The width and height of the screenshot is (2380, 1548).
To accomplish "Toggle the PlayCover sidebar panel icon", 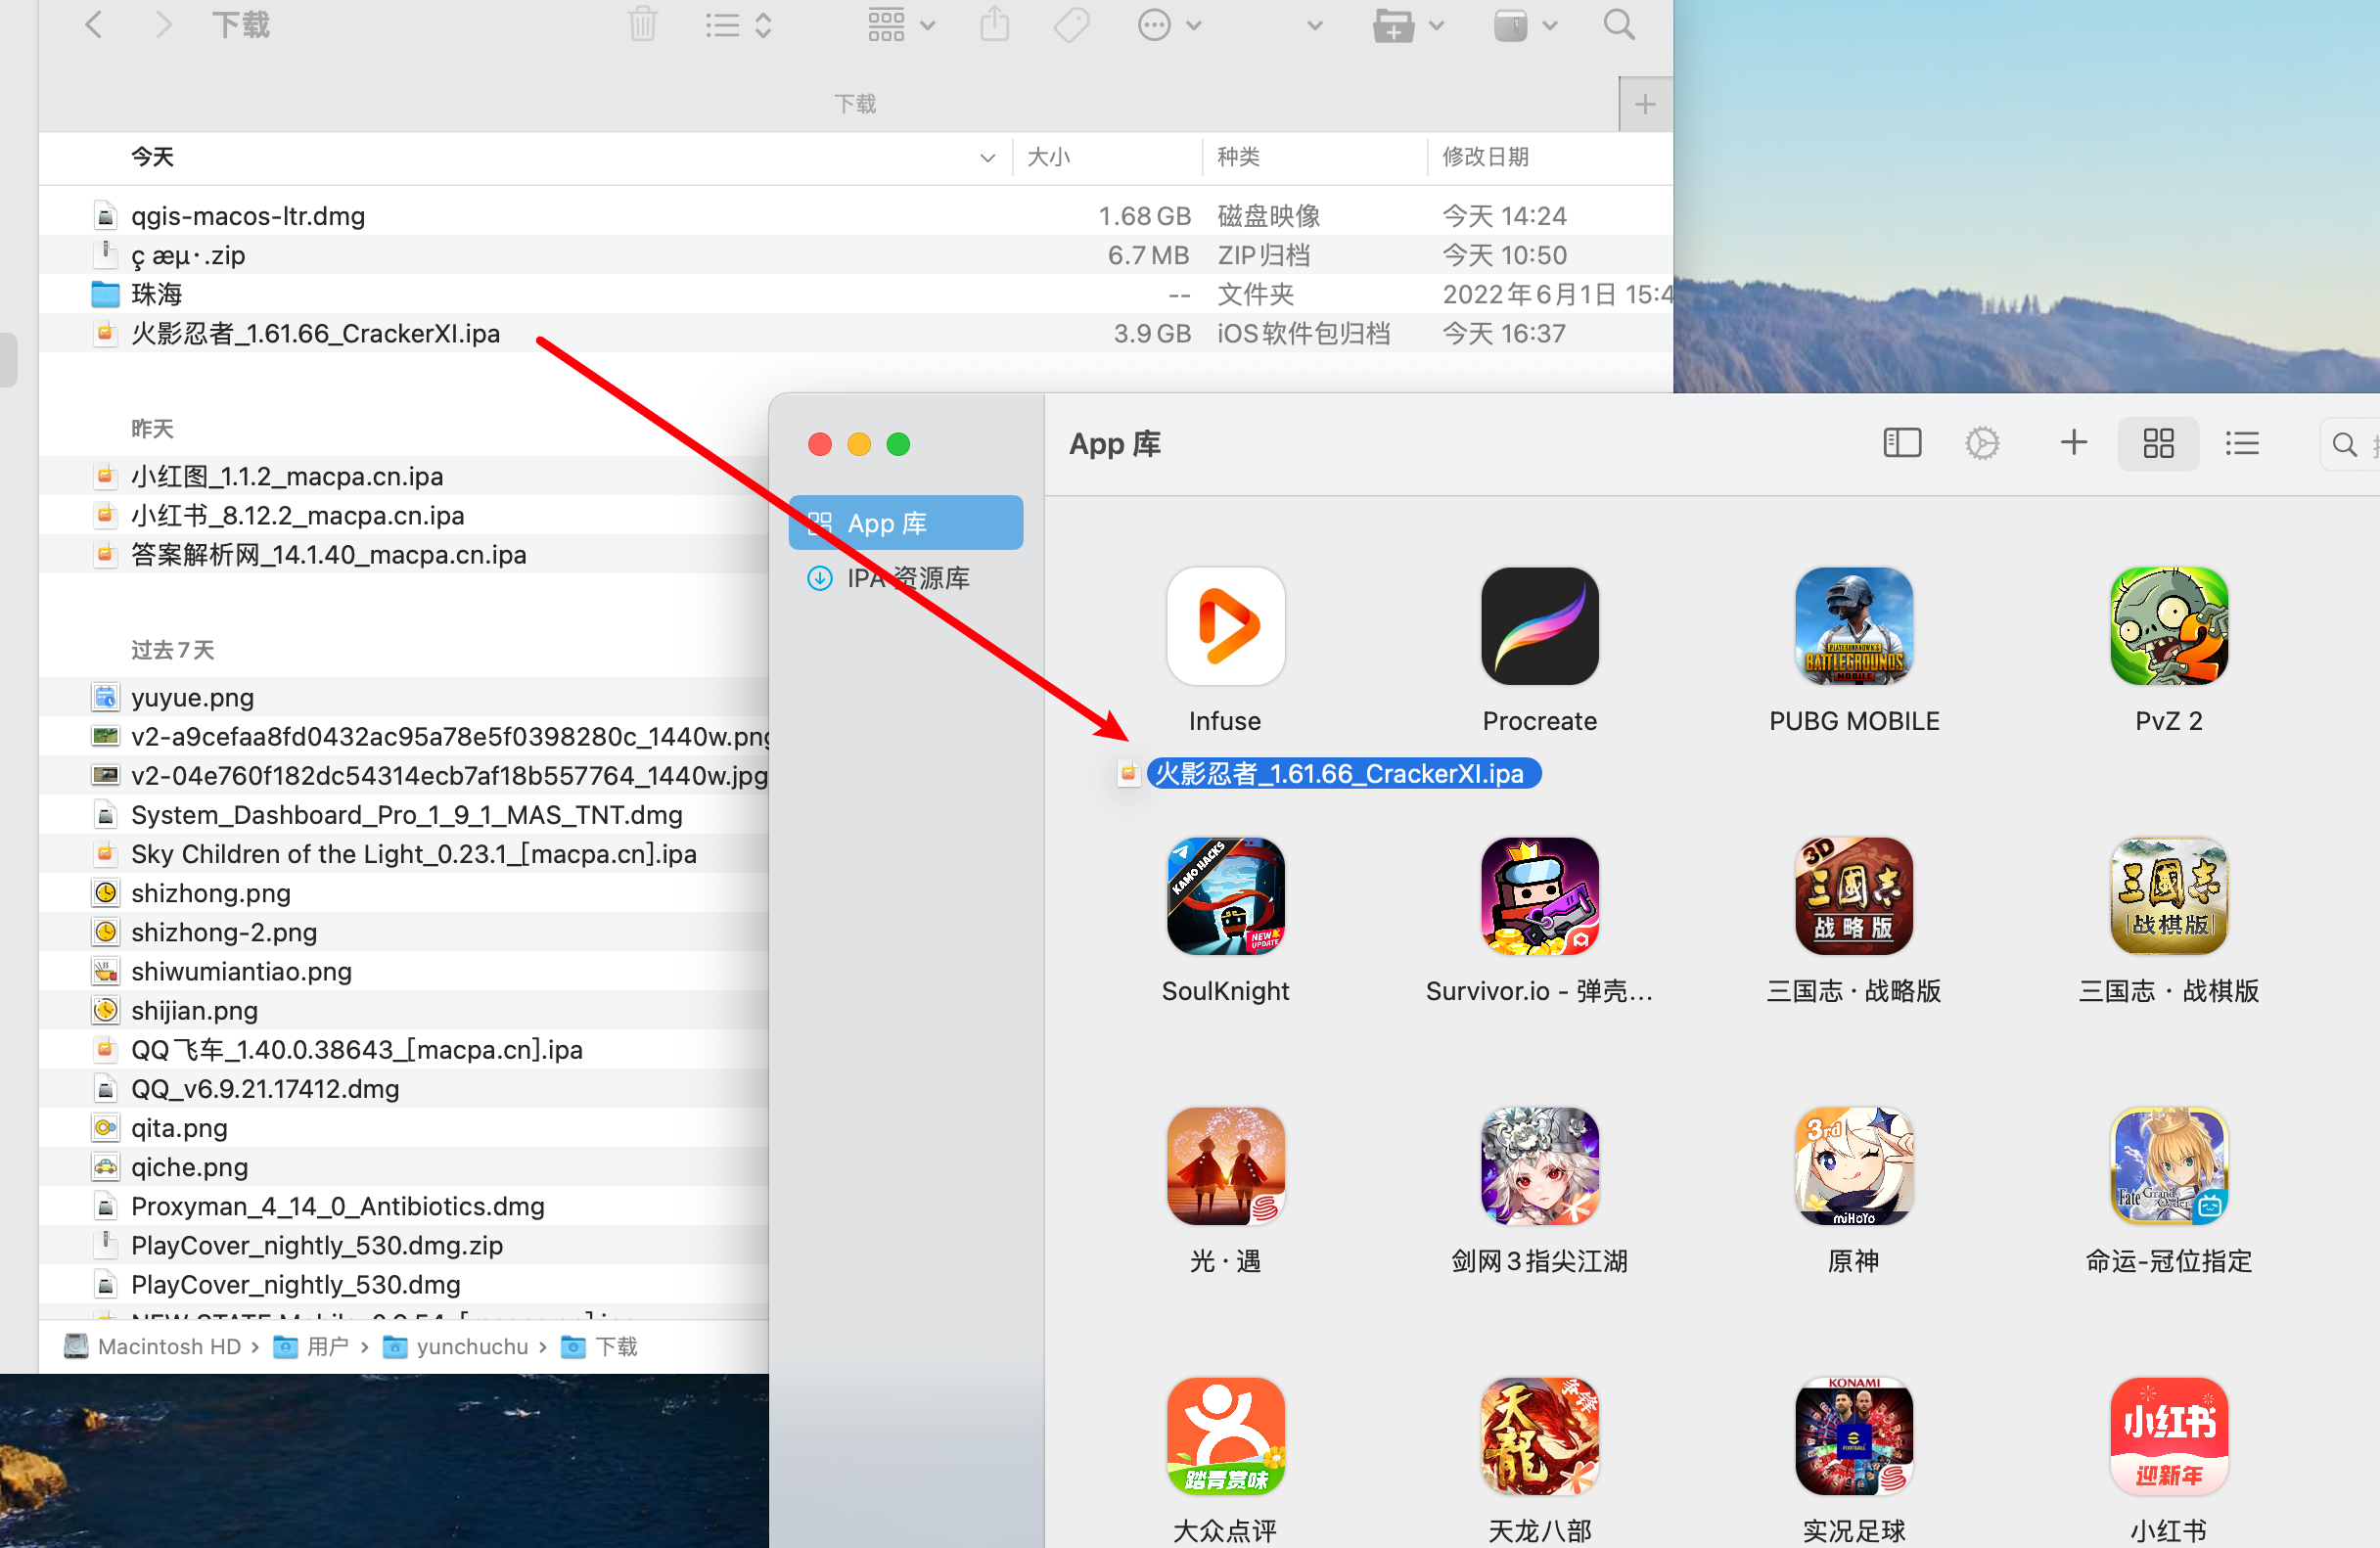I will (x=1901, y=443).
